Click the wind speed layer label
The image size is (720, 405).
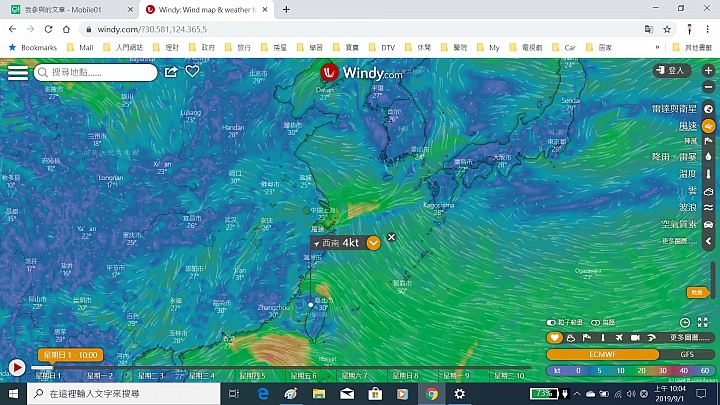(x=688, y=125)
